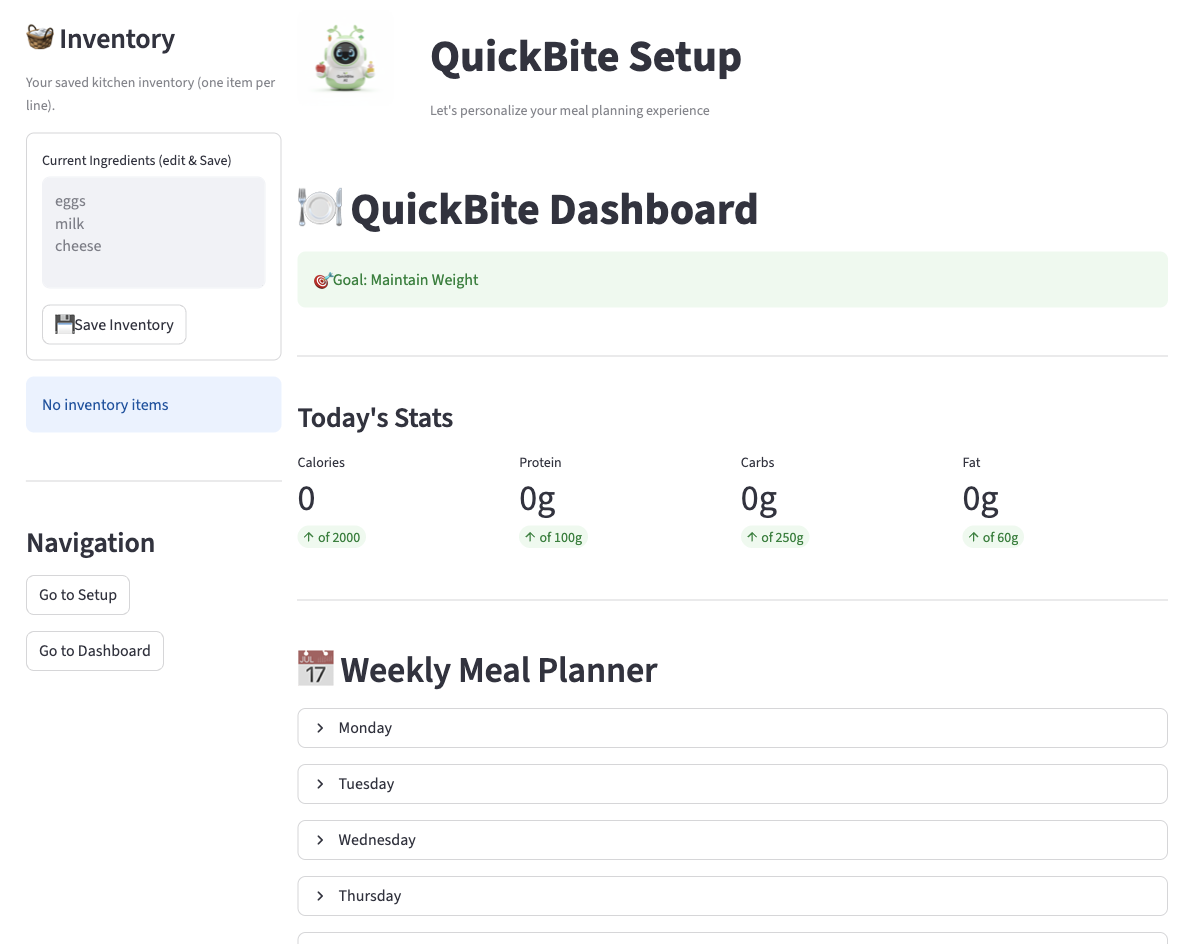1196x944 pixels.
Task: Open Go to Dashboard button
Action: click(95, 650)
